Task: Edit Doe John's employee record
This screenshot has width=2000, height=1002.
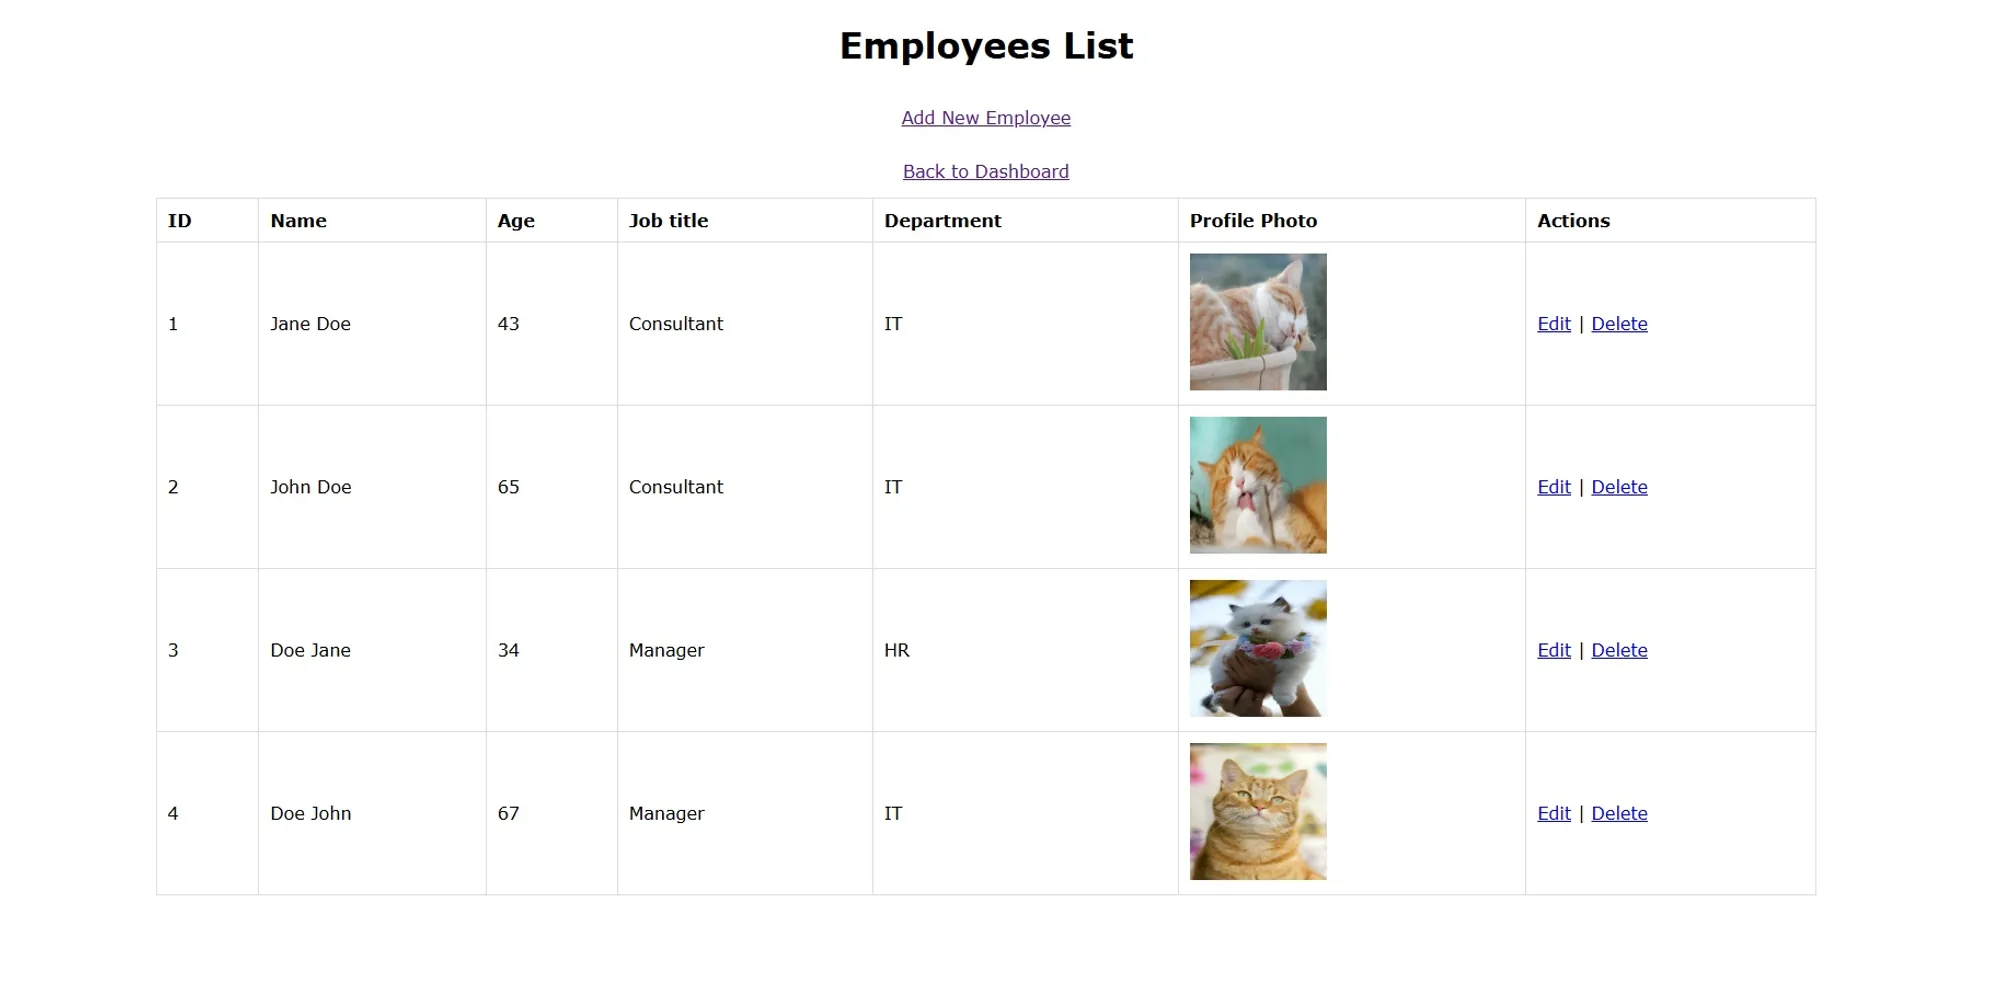Action: (x=1553, y=813)
